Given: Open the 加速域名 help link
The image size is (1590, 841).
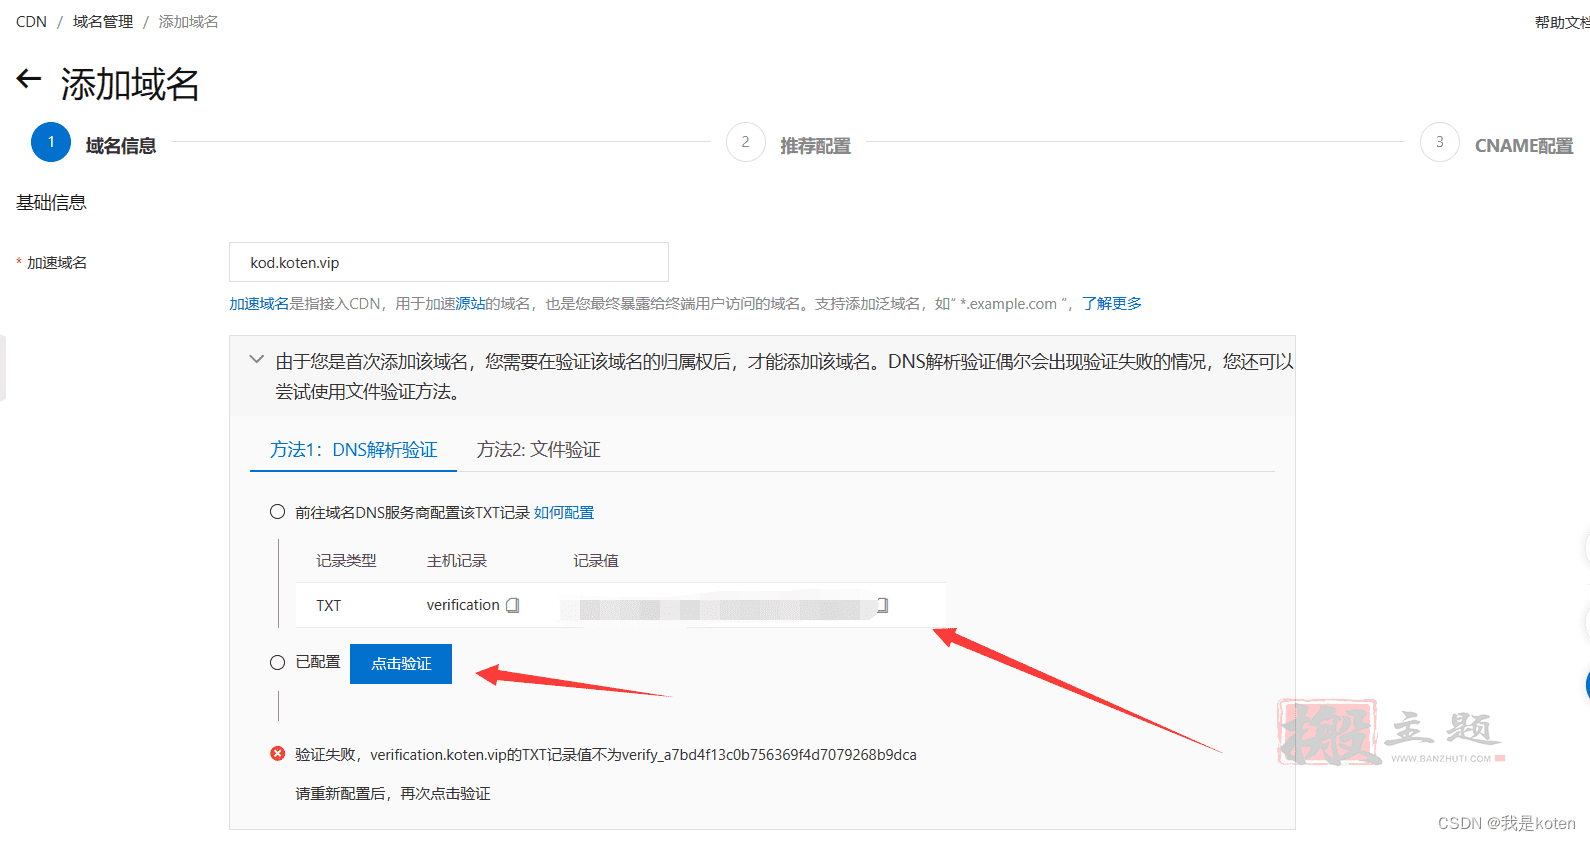Looking at the screenshot, I should point(259,304).
